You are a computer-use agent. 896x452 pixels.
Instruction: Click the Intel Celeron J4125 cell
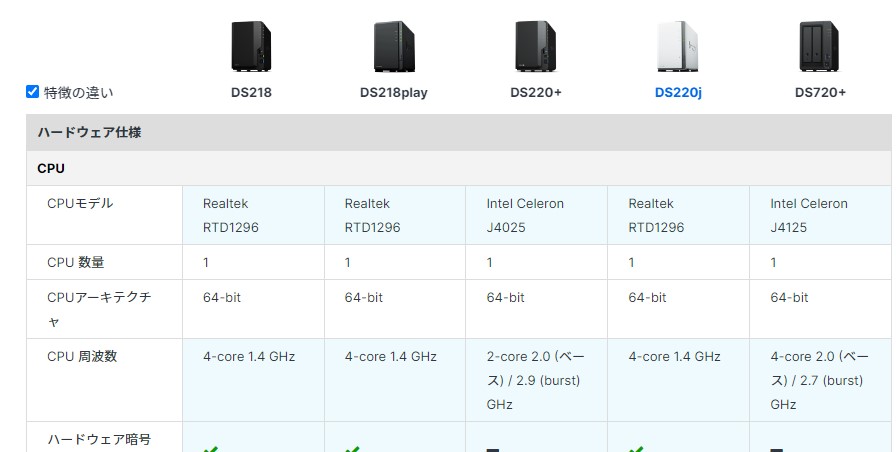coord(820,215)
